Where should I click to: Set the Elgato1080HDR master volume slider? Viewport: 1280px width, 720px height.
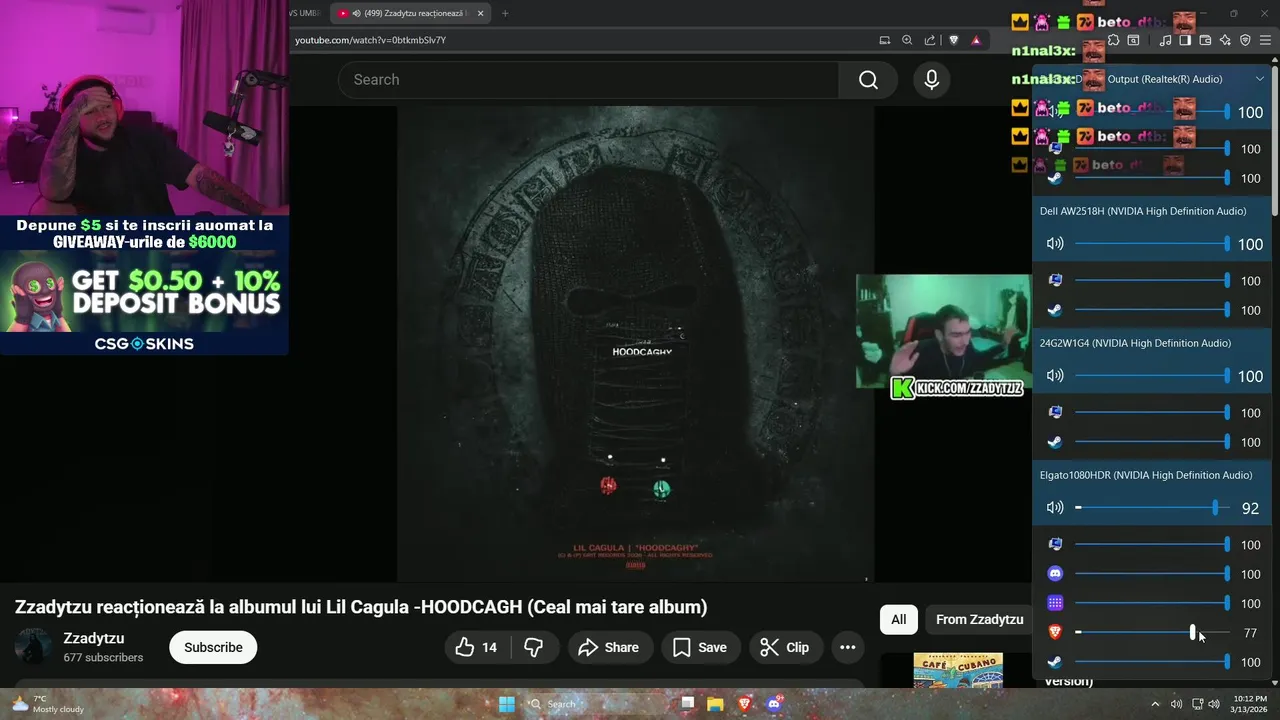1152,508
